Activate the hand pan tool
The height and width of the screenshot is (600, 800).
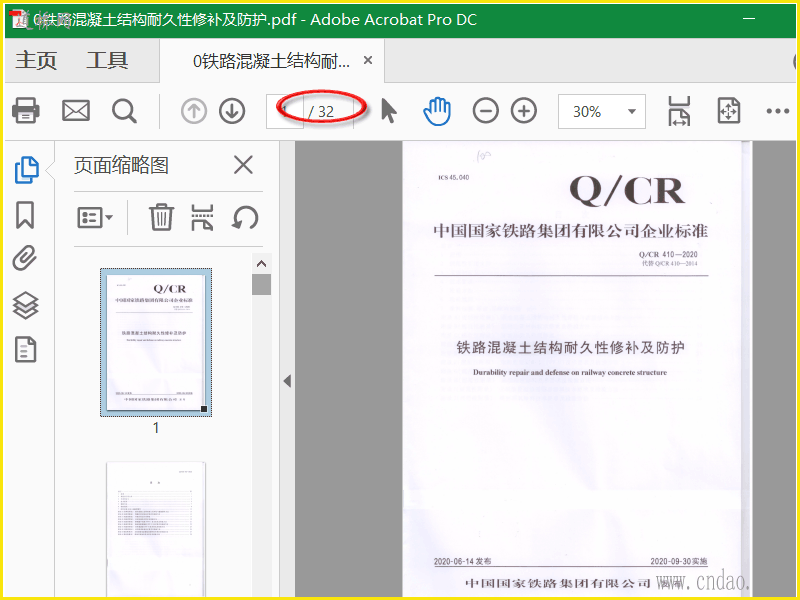click(437, 111)
